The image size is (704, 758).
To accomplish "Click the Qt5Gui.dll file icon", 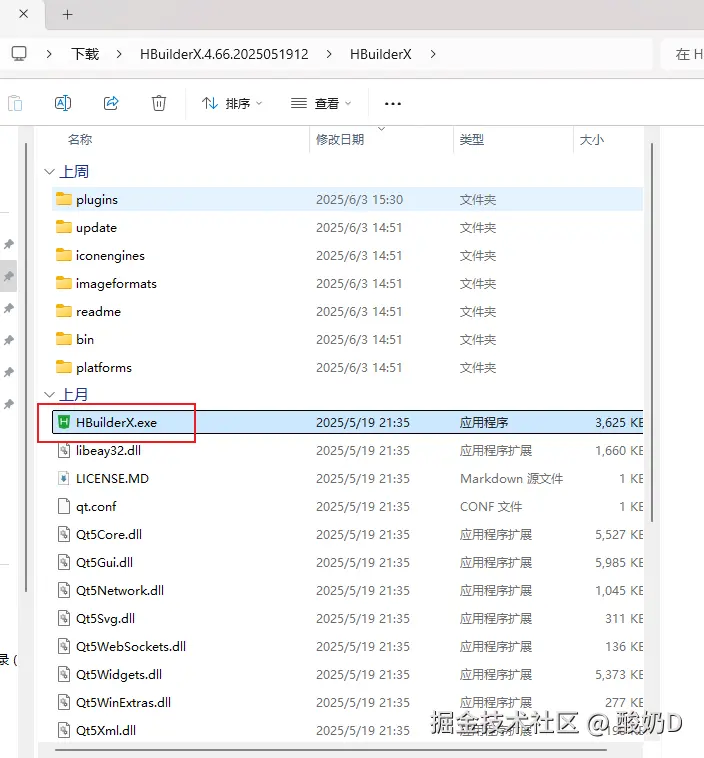I will pyautogui.click(x=64, y=563).
